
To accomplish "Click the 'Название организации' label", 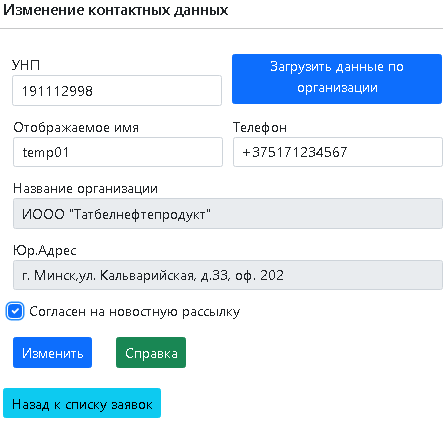I will pyautogui.click(x=85, y=189).
